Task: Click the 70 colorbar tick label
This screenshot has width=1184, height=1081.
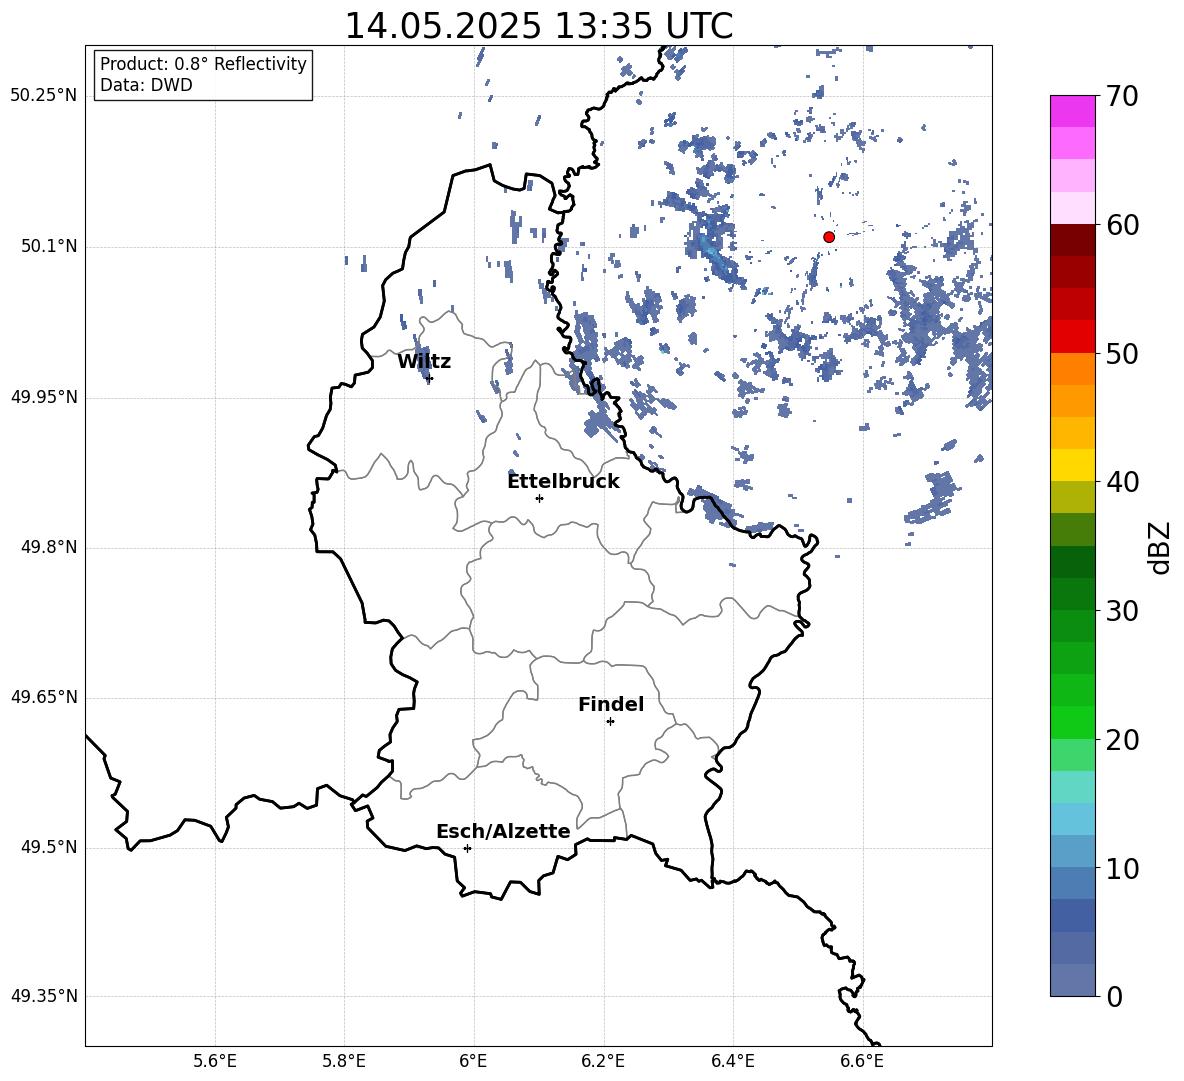Action: click(1122, 96)
